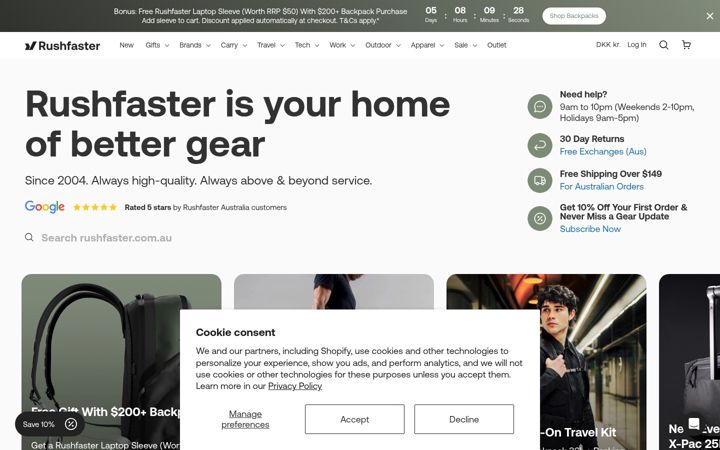Expand the Work dropdown menu
720x450 pixels.
(x=342, y=45)
